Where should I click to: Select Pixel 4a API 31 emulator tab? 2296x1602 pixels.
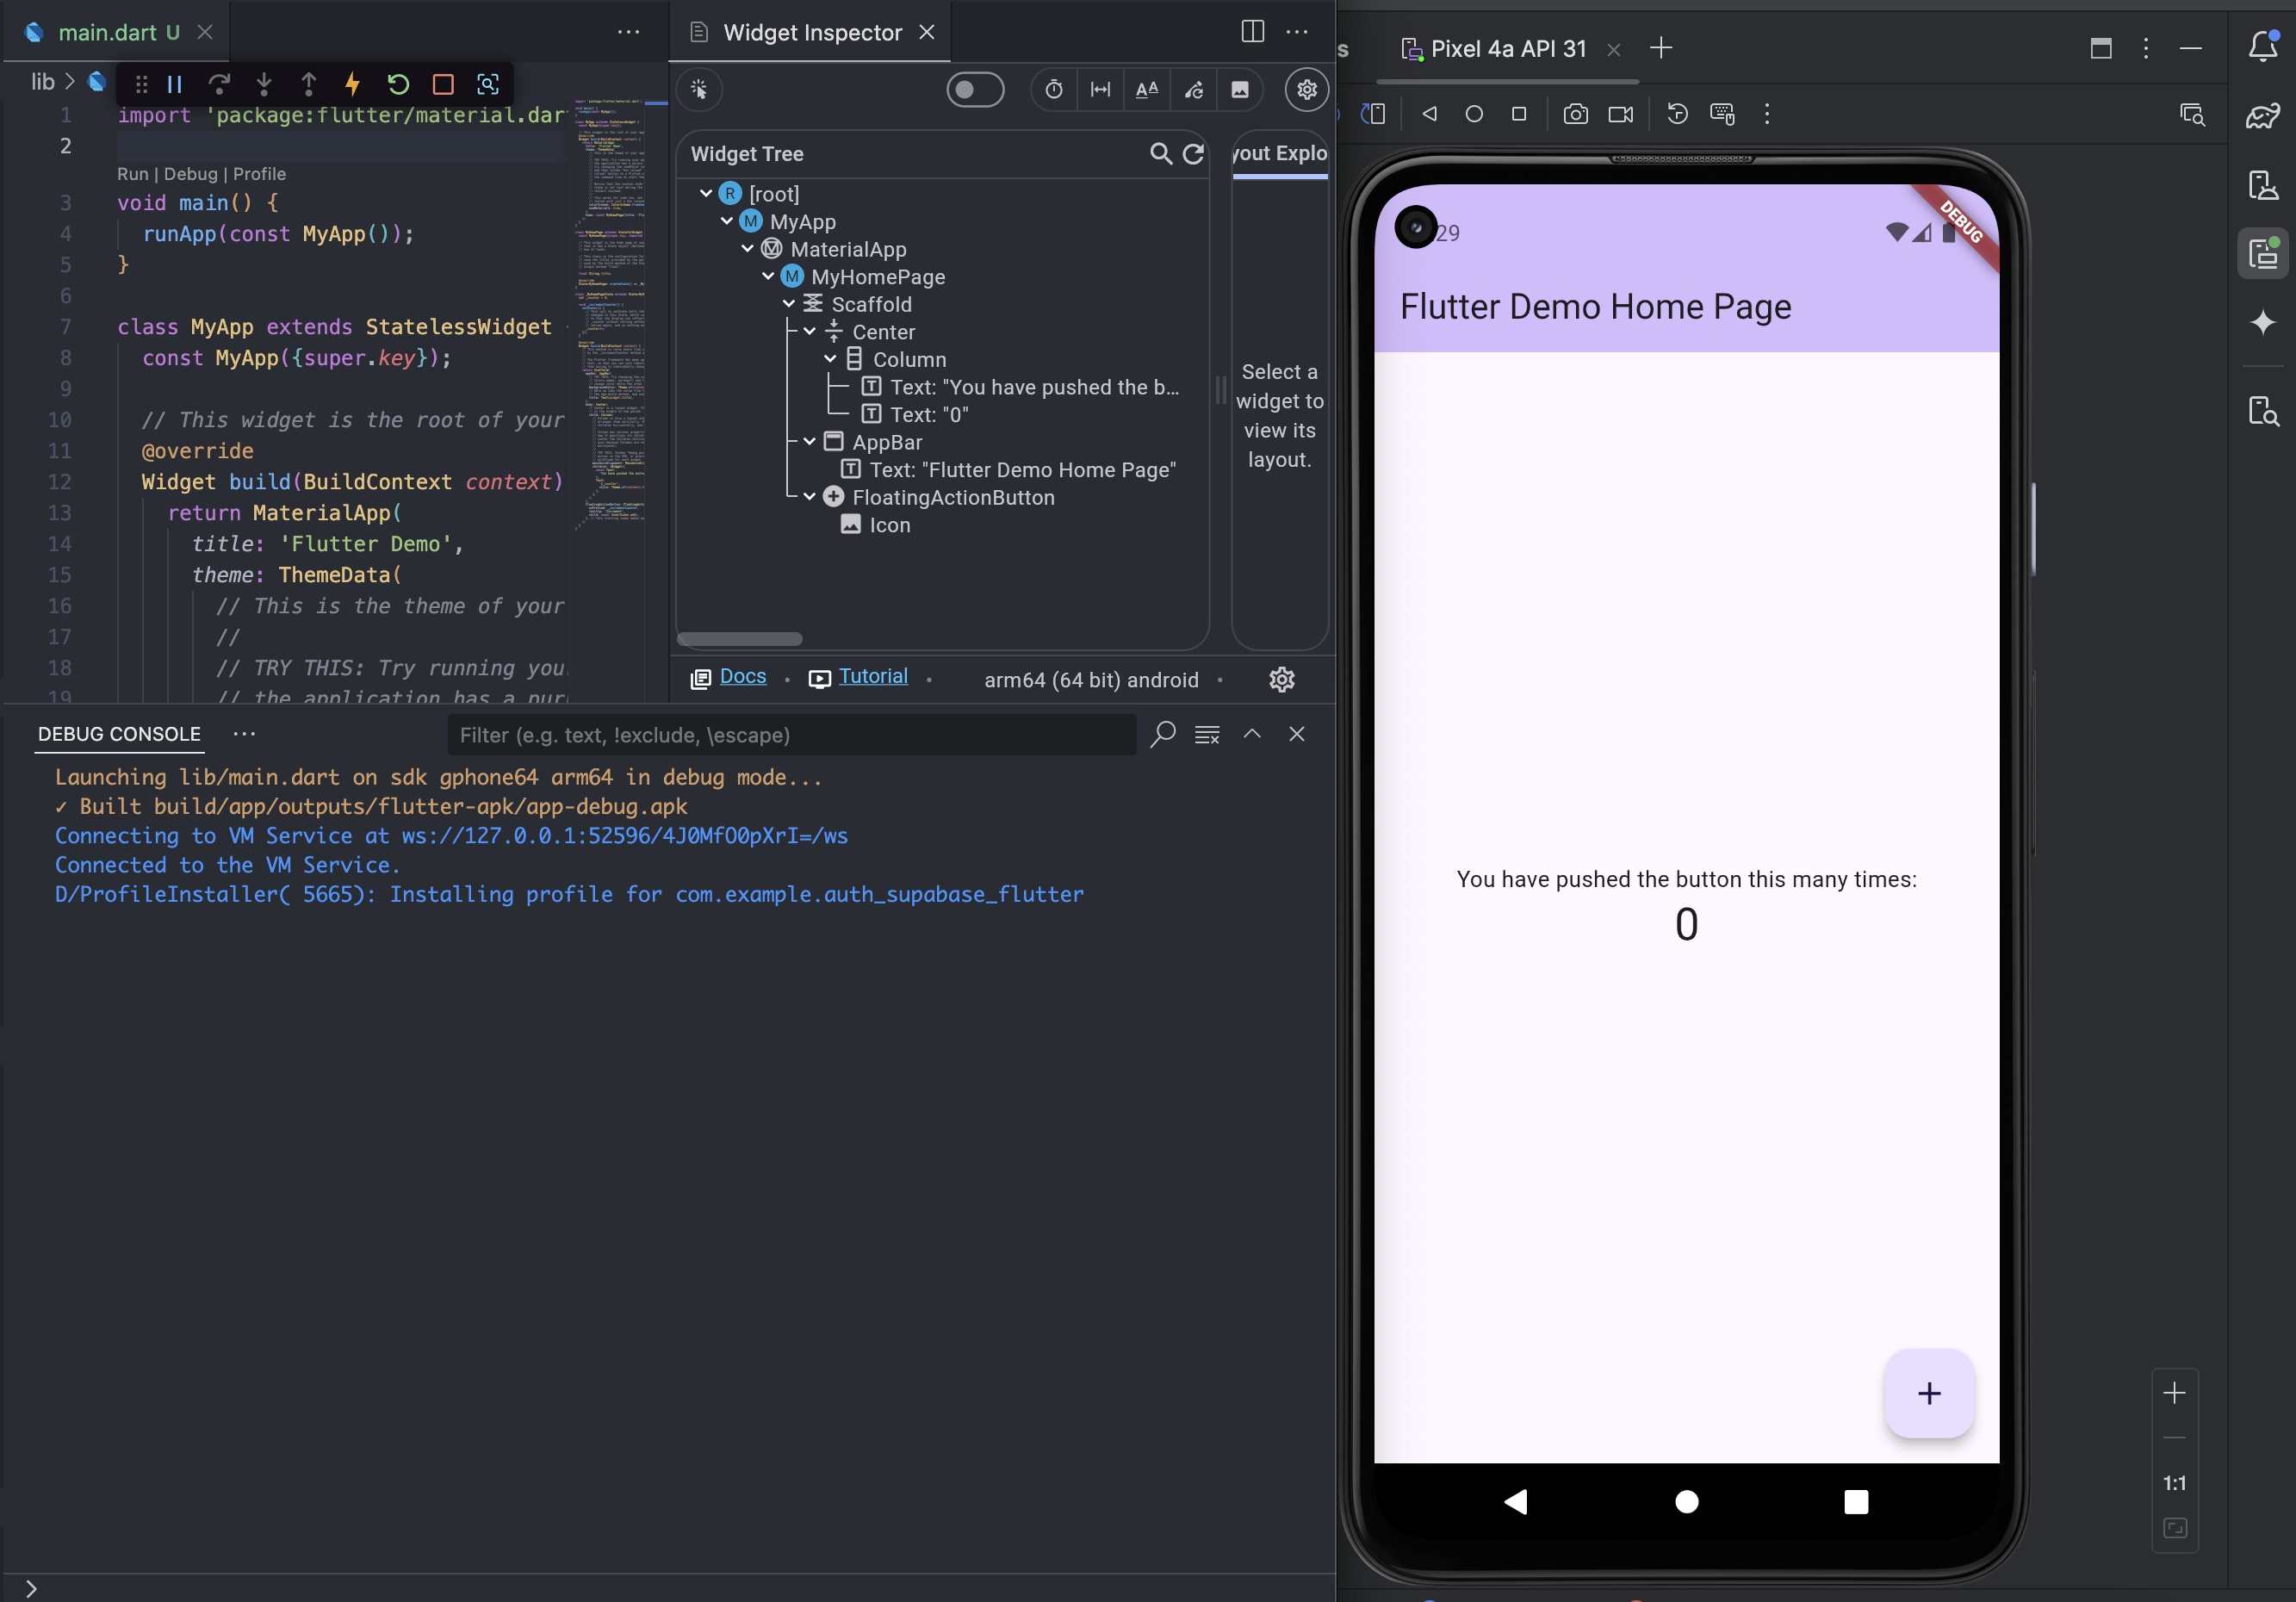pyautogui.click(x=1508, y=49)
